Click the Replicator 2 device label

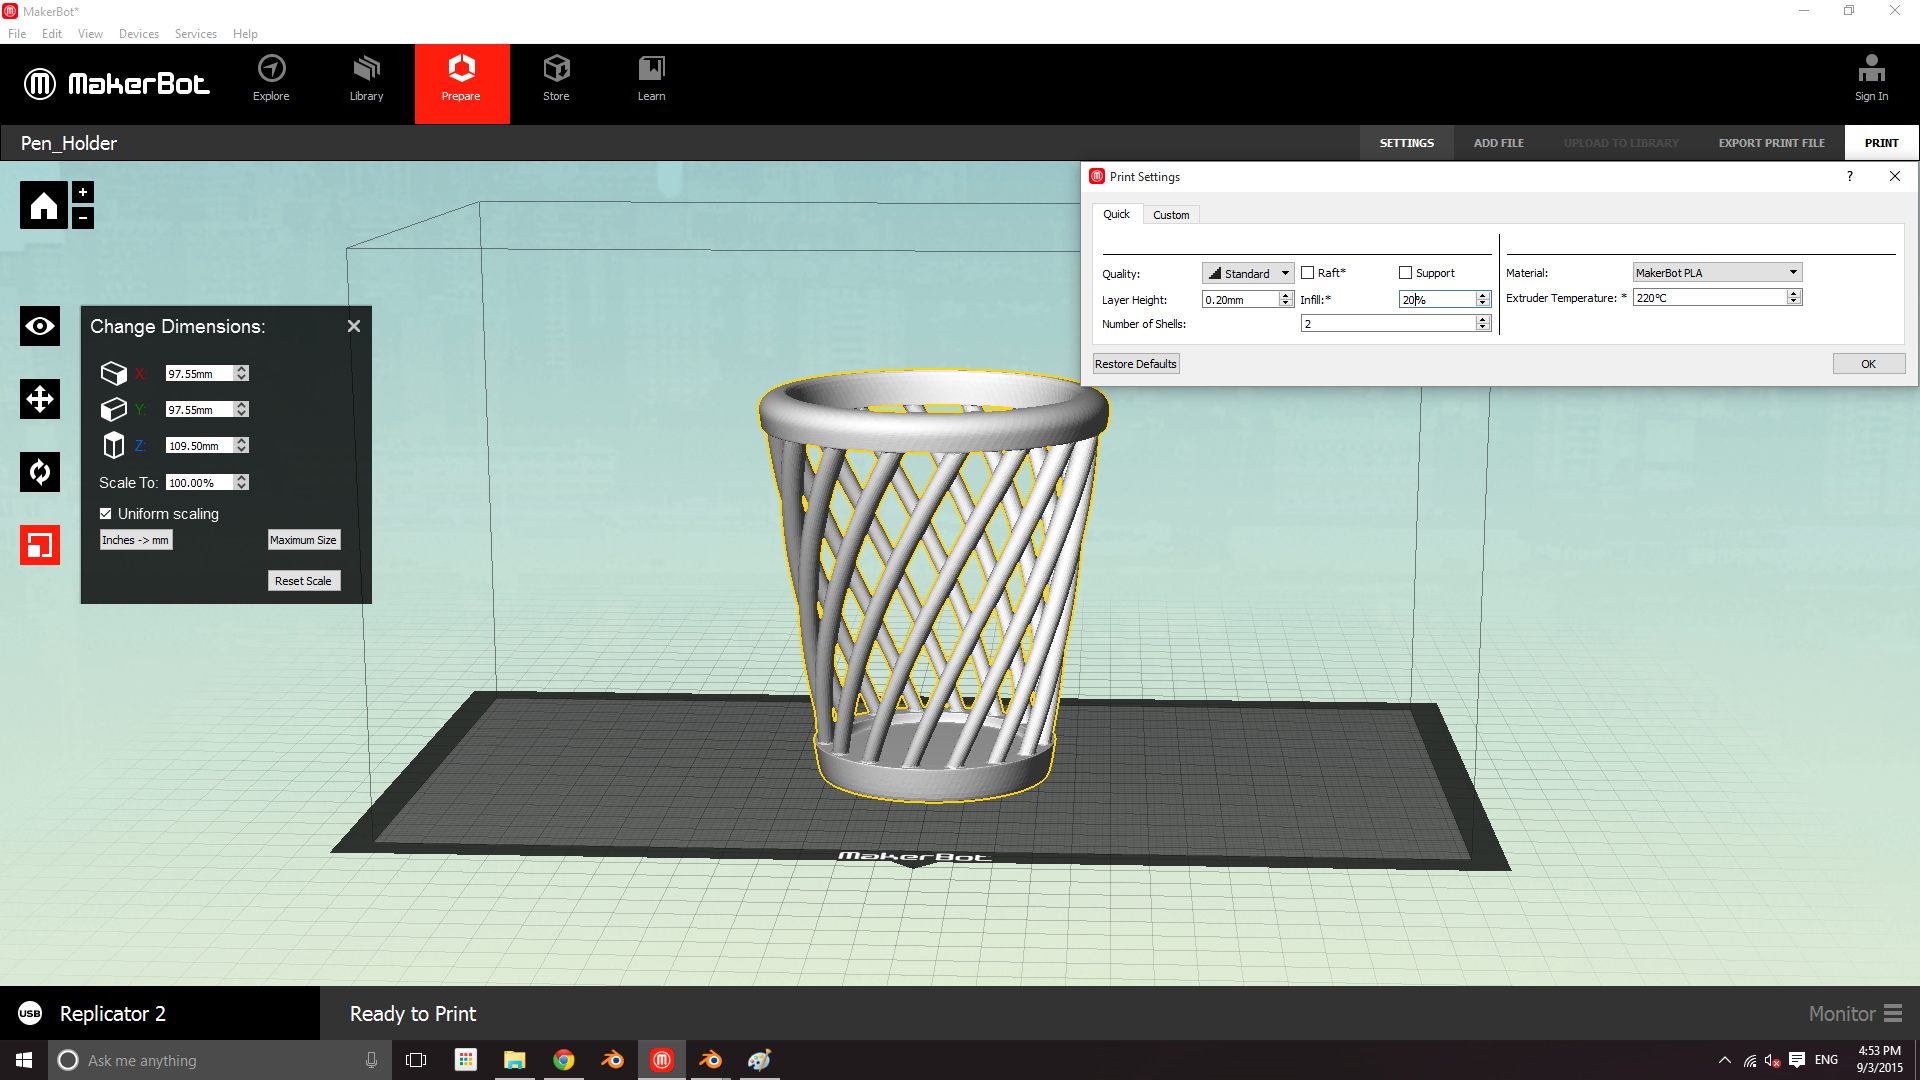pyautogui.click(x=113, y=1013)
